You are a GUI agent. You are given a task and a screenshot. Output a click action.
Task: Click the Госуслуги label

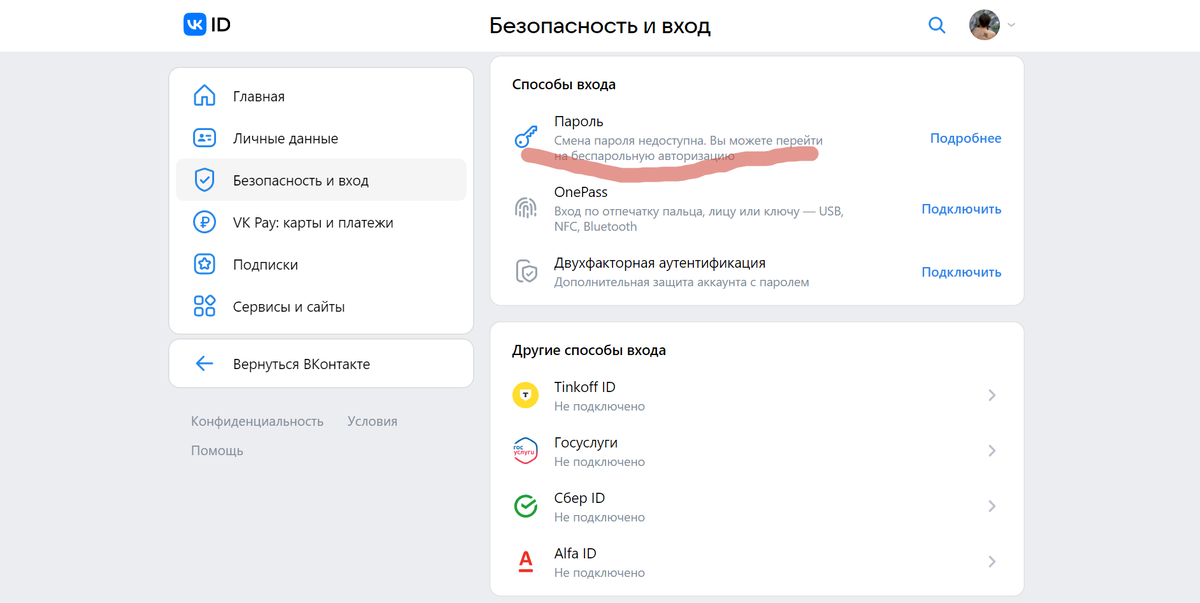point(586,442)
